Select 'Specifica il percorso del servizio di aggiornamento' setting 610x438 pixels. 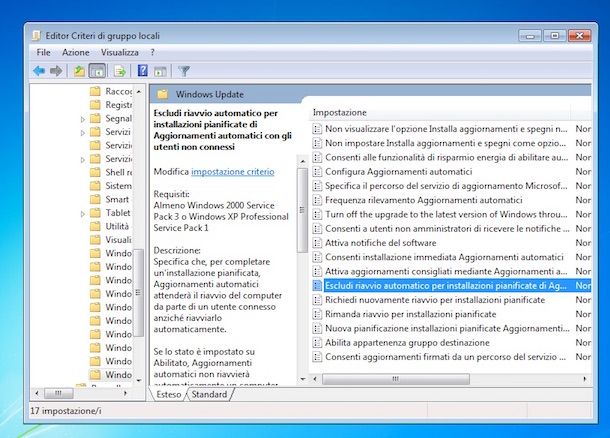tap(446, 186)
